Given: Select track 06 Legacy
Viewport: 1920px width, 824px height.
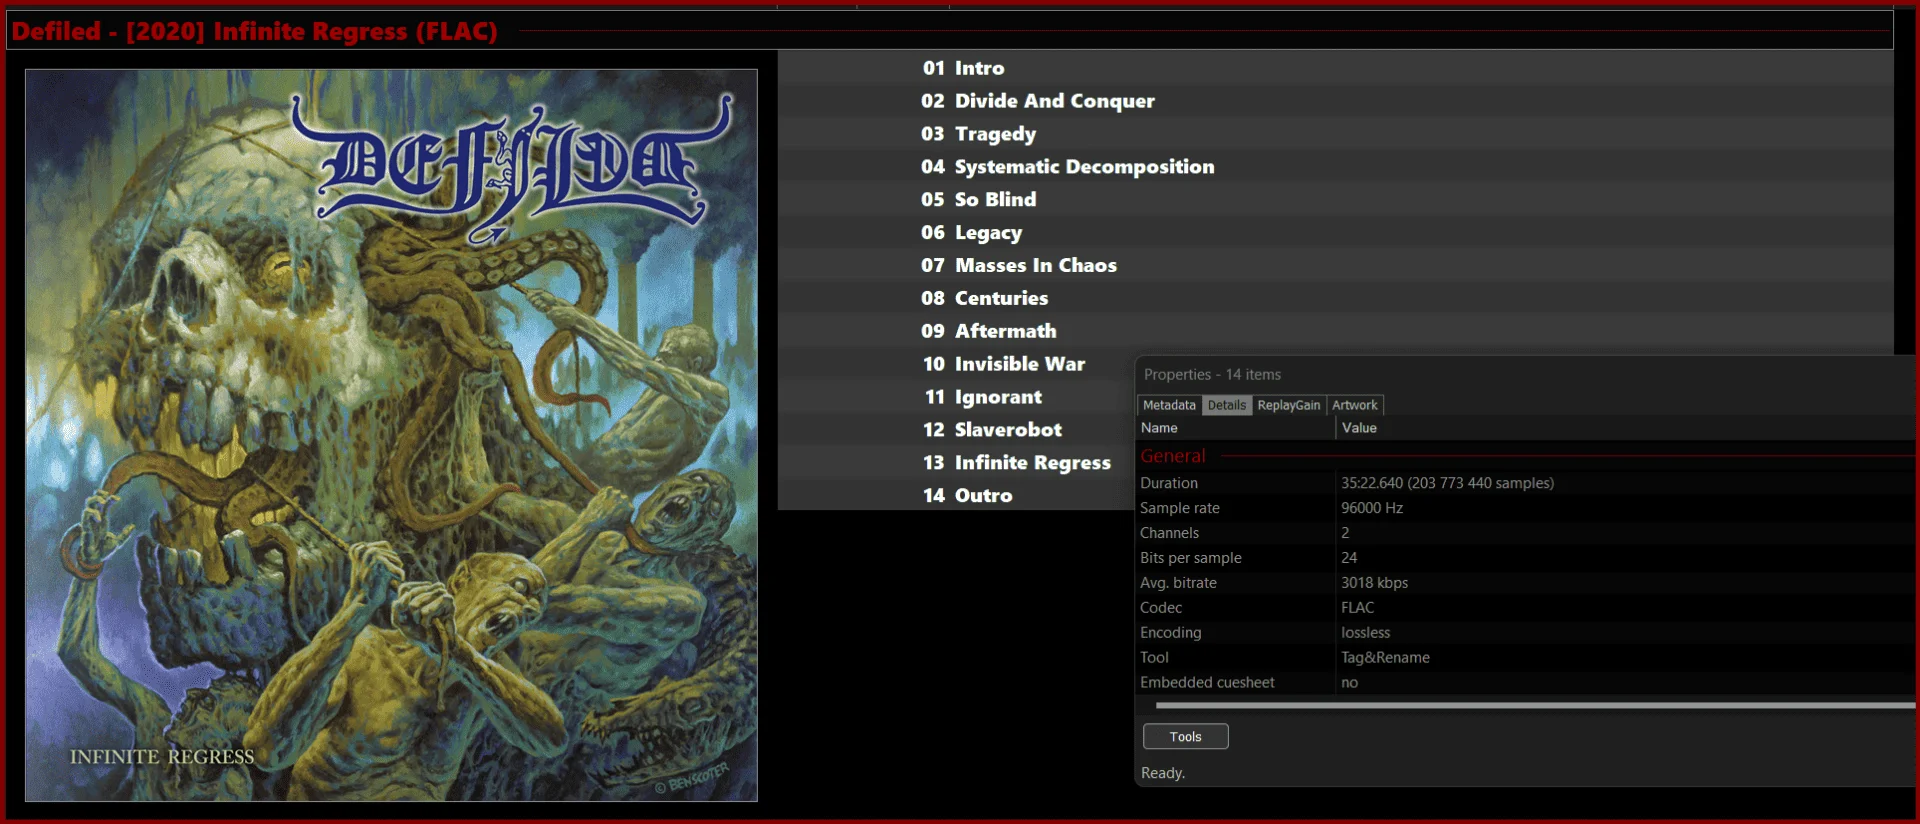Looking at the screenshot, I should tap(1336, 233).
